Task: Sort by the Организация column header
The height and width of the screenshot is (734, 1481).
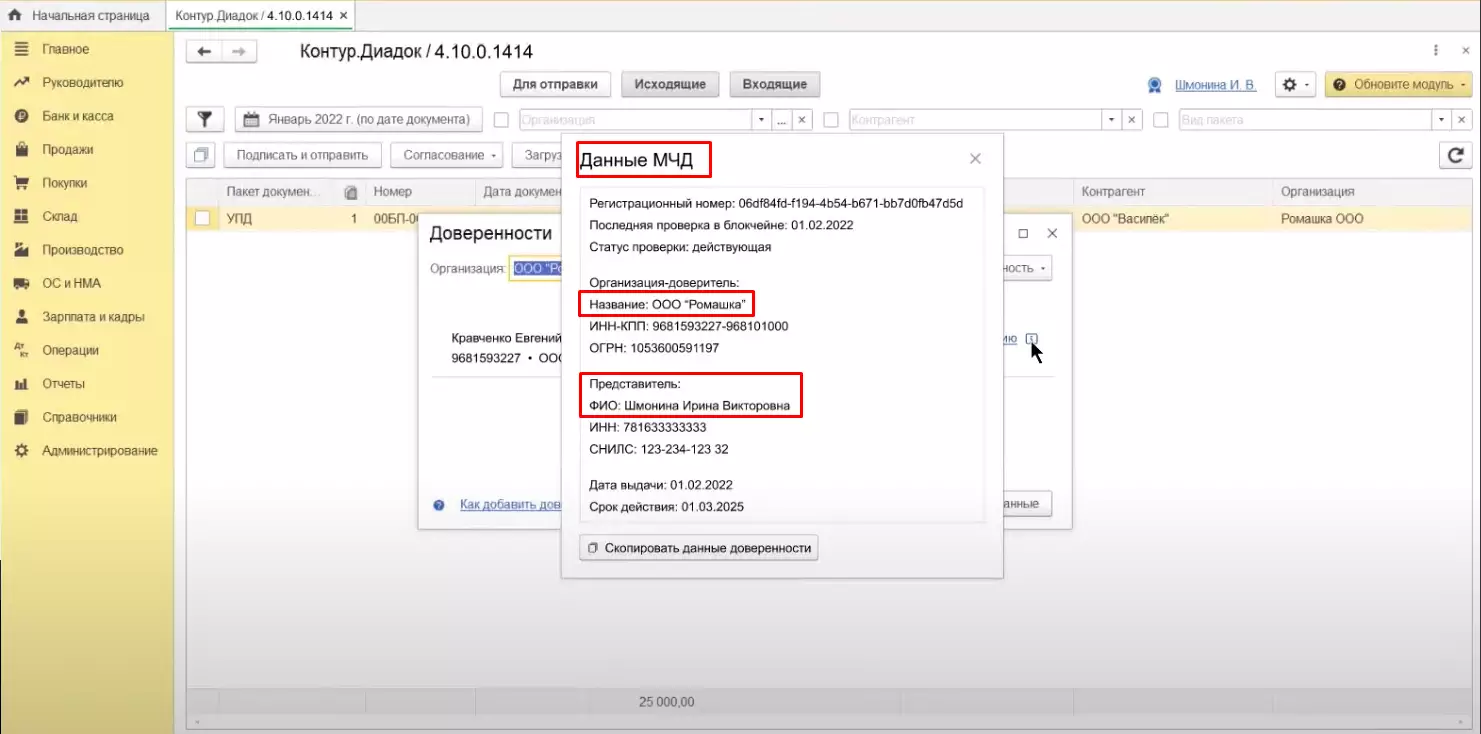Action: pyautogui.click(x=1374, y=192)
